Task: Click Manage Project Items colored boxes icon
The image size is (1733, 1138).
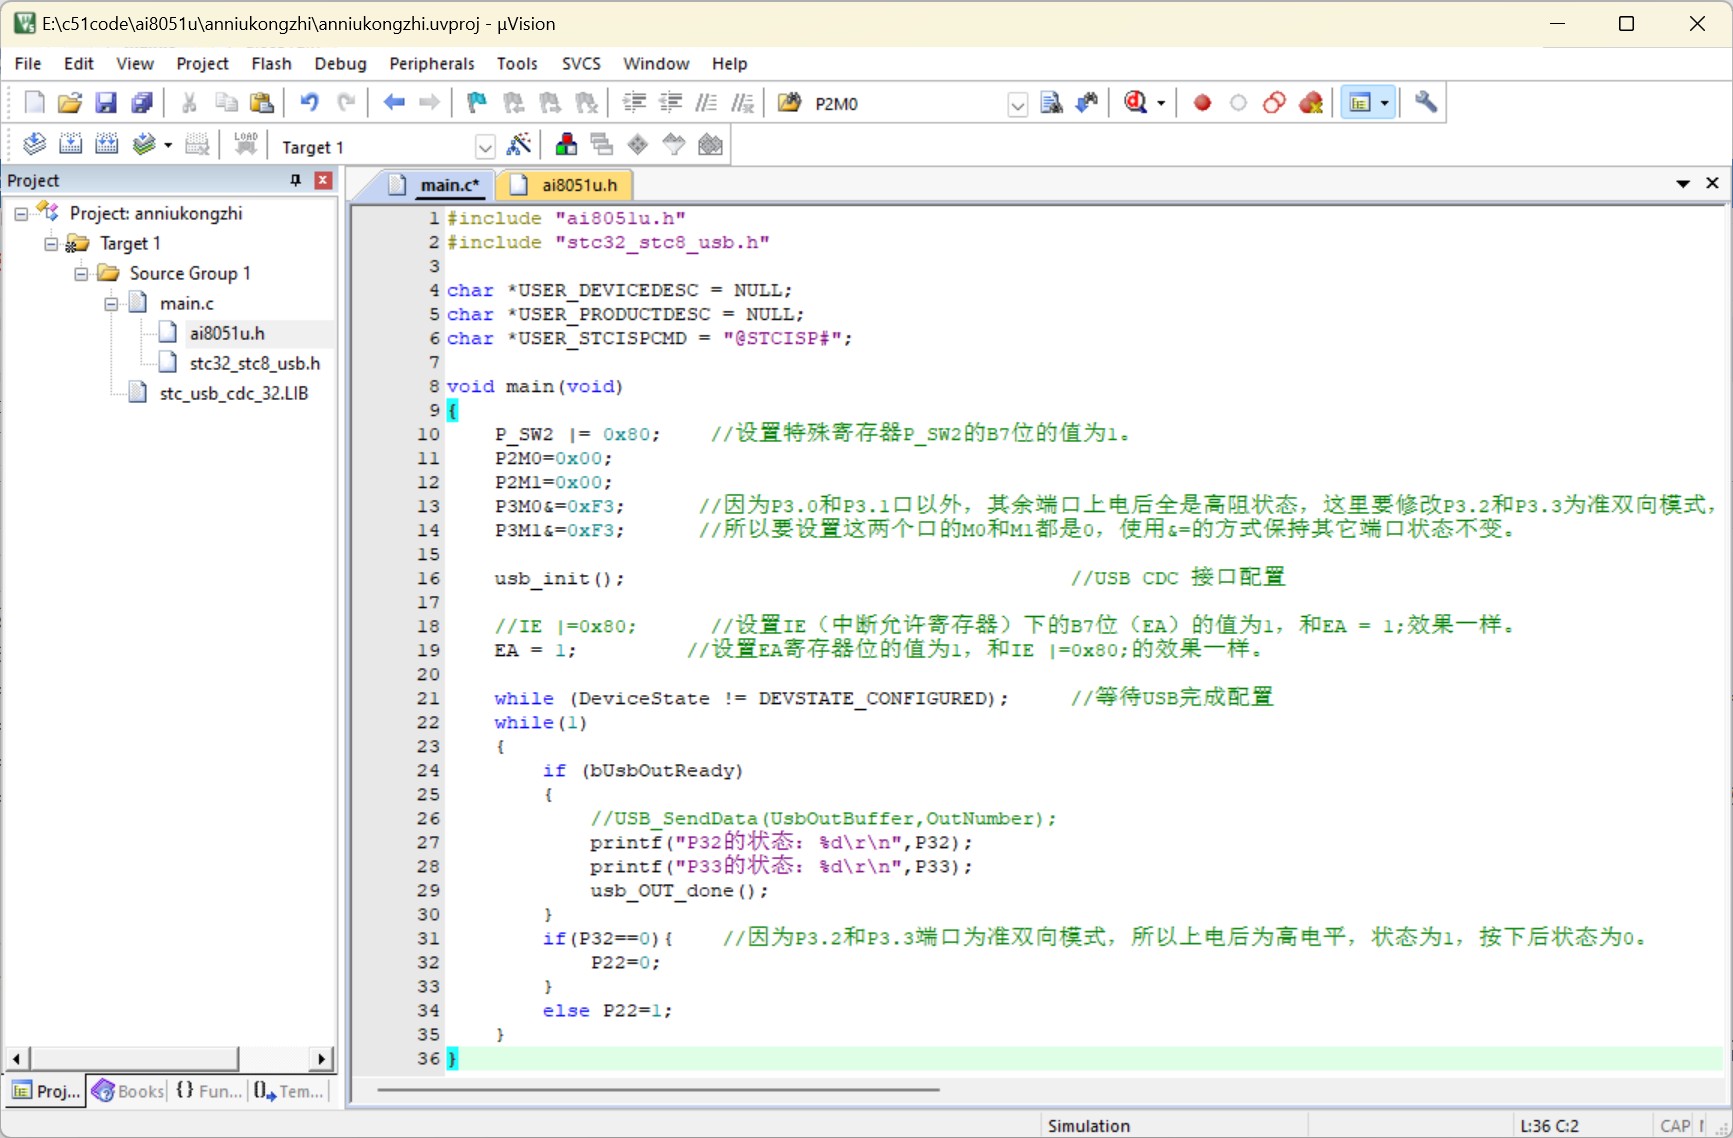Action: (x=566, y=145)
